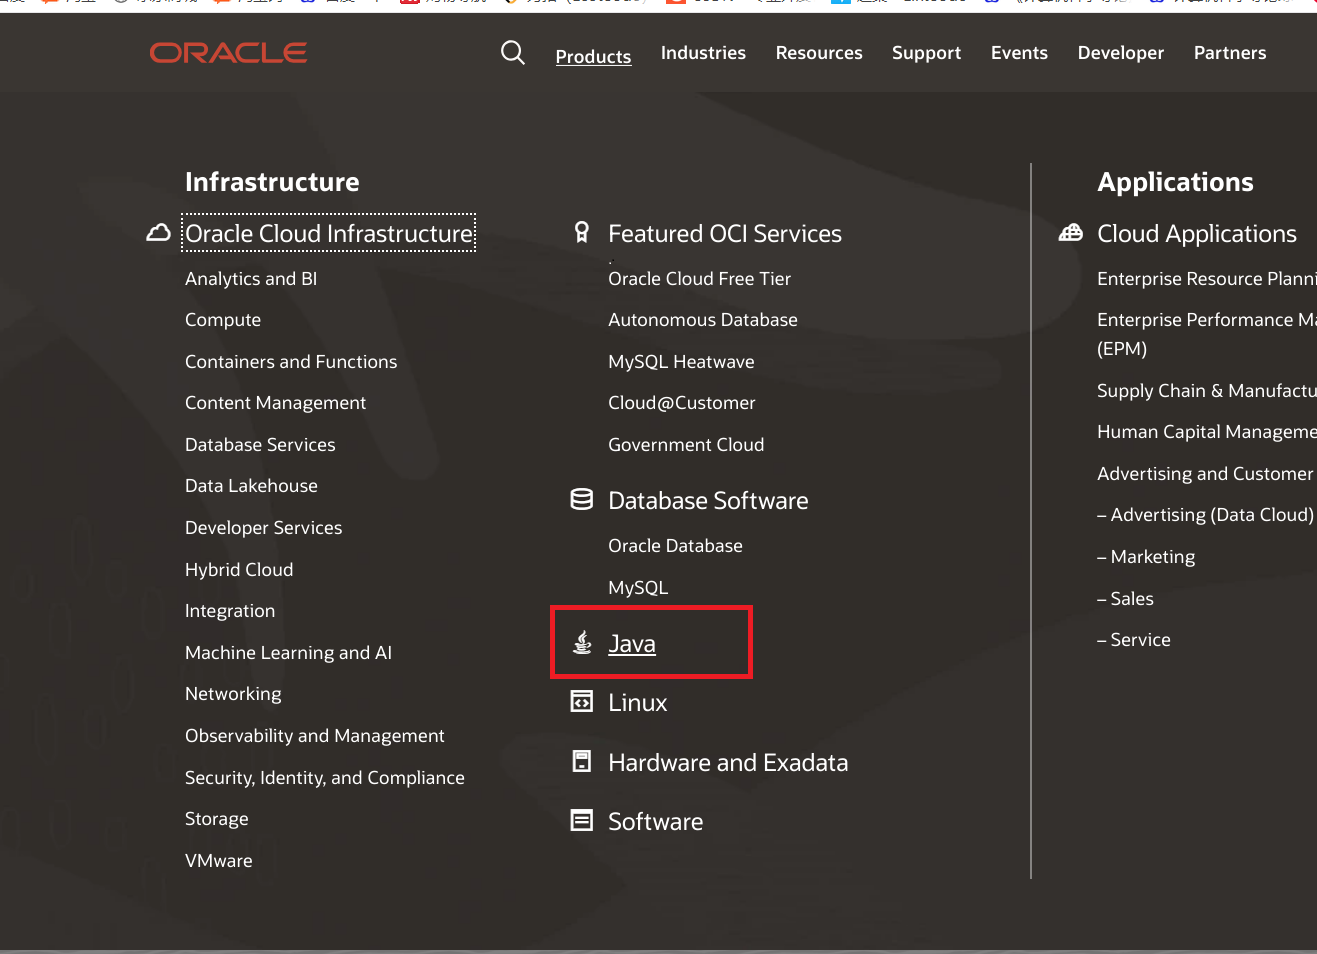
Task: Click the database cylinder icon
Action: [x=582, y=500]
